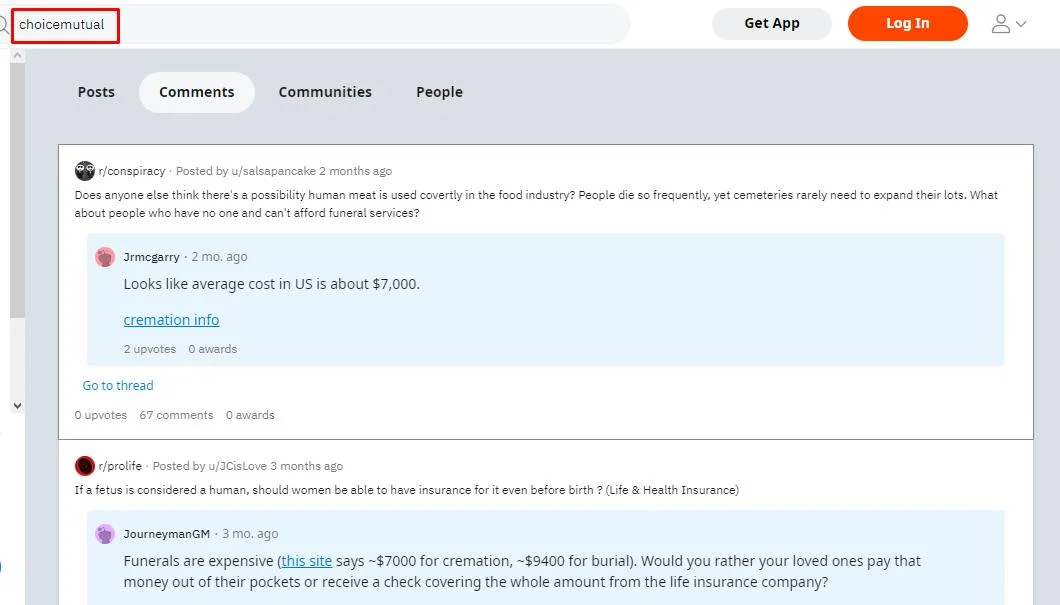
Task: Click the Jrmcgarry username
Action: 151,257
